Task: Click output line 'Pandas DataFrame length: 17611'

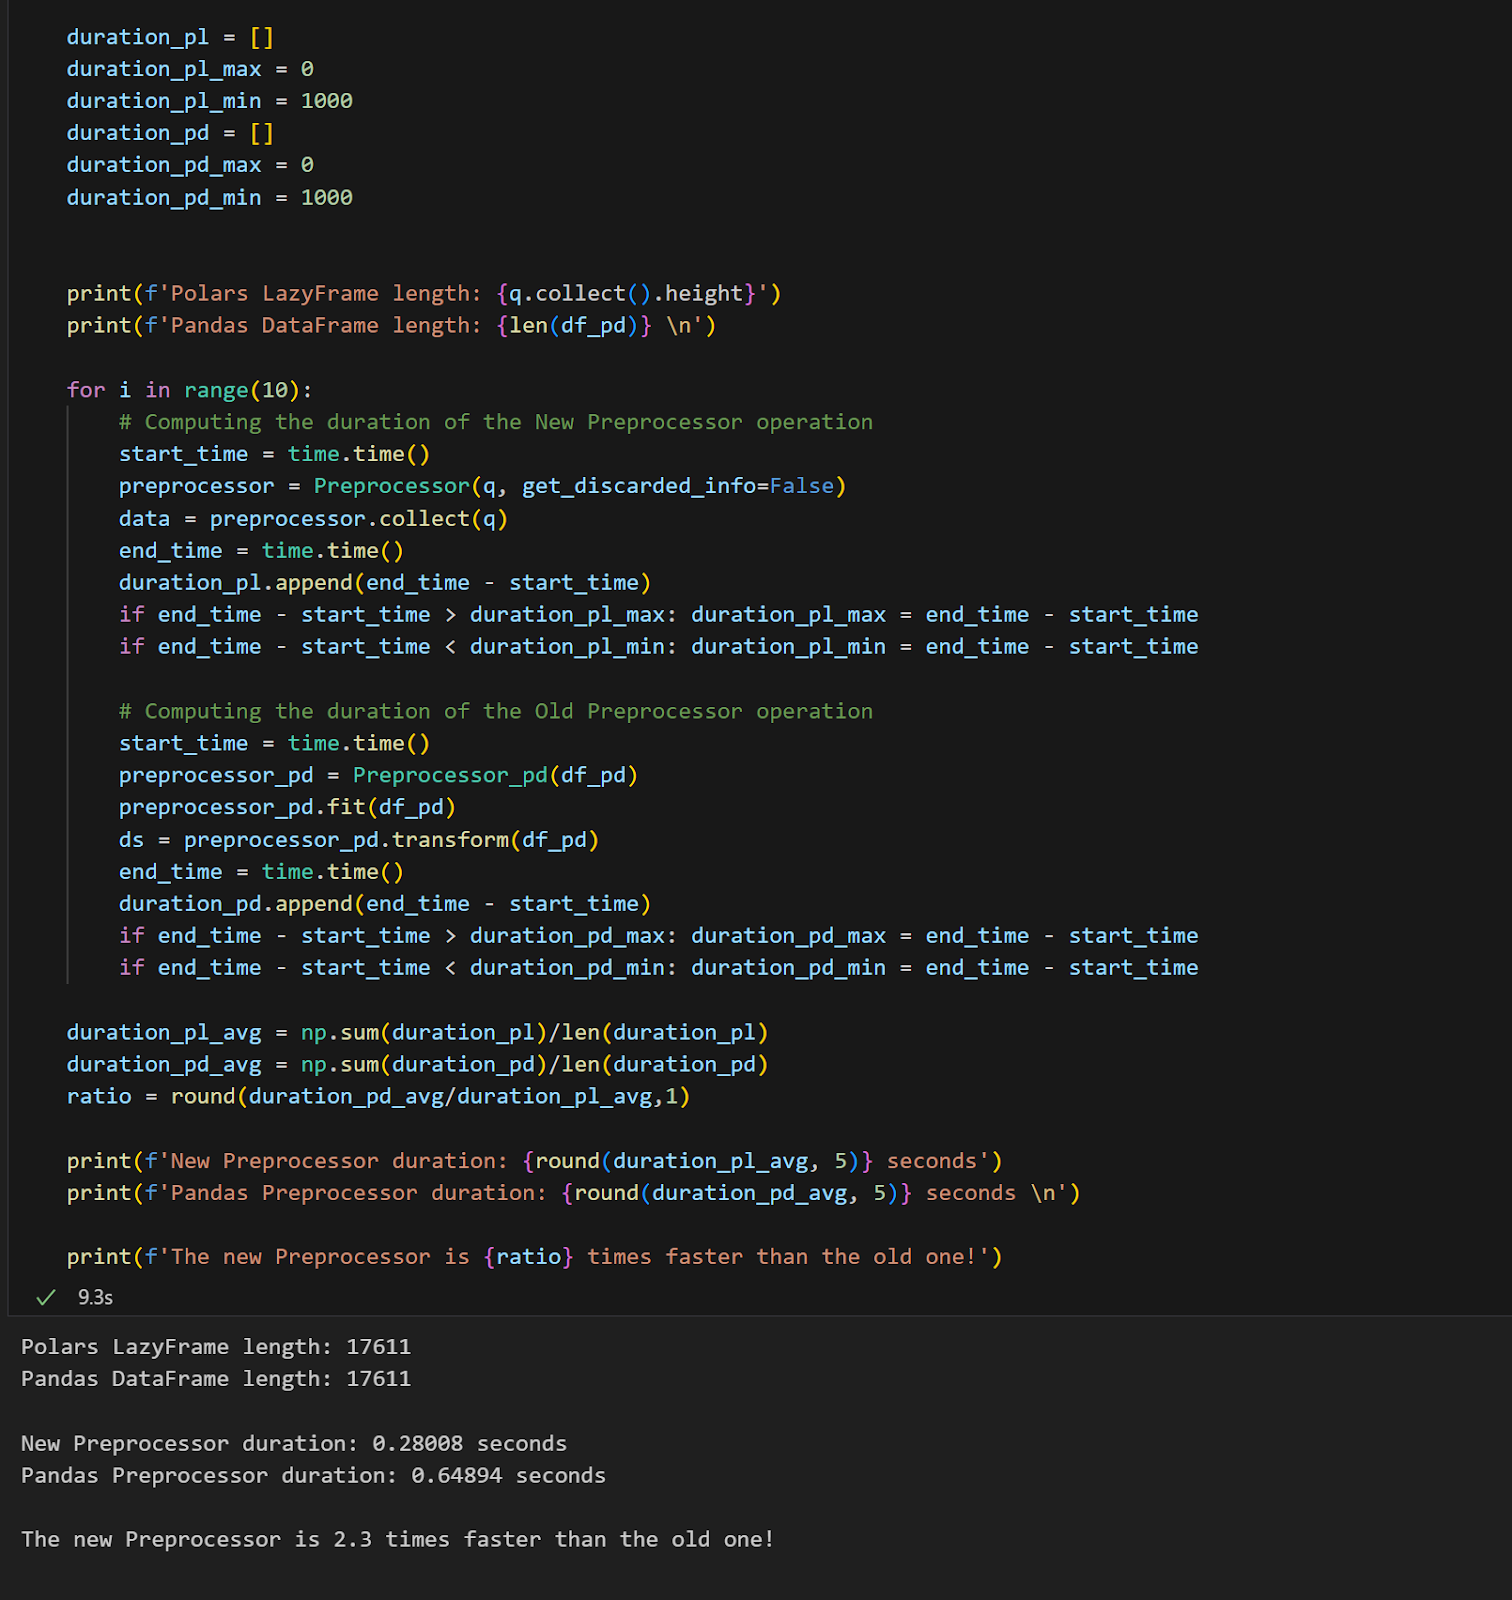Action: (216, 1378)
